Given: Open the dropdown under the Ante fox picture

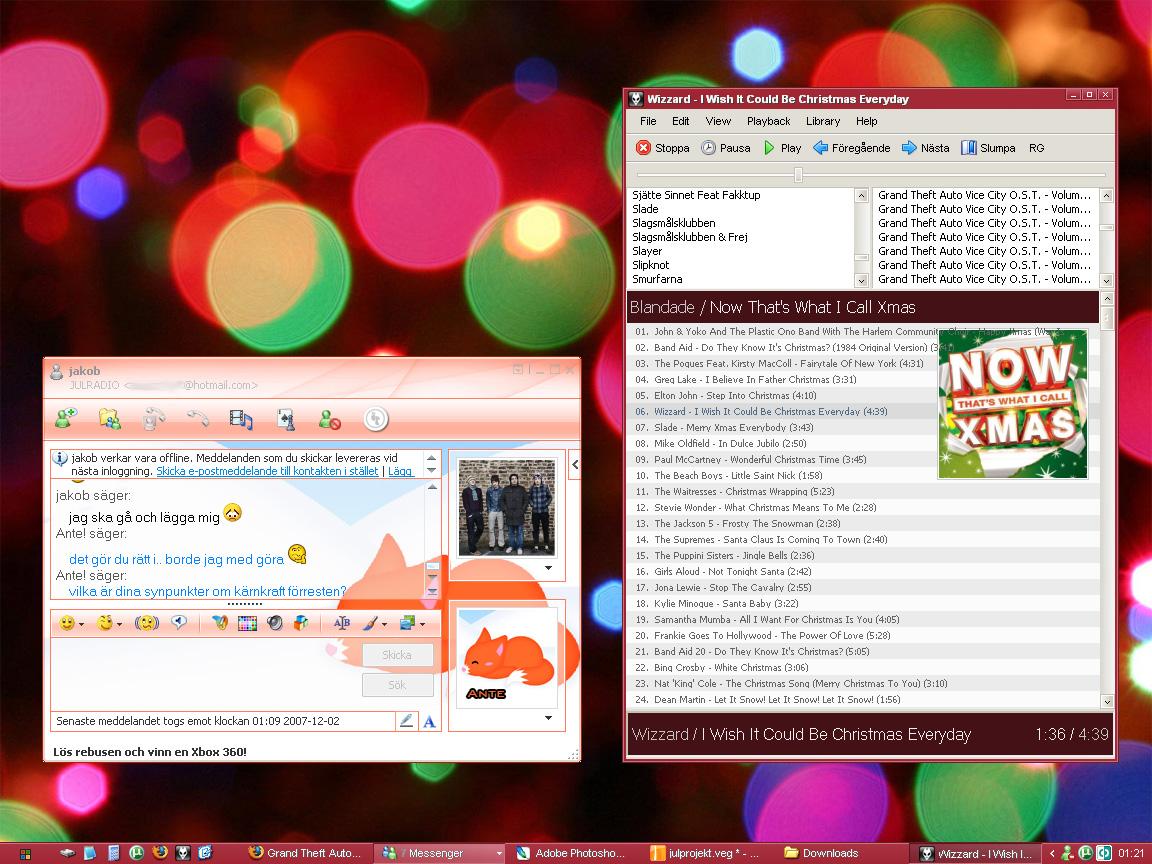Looking at the screenshot, I should (548, 718).
